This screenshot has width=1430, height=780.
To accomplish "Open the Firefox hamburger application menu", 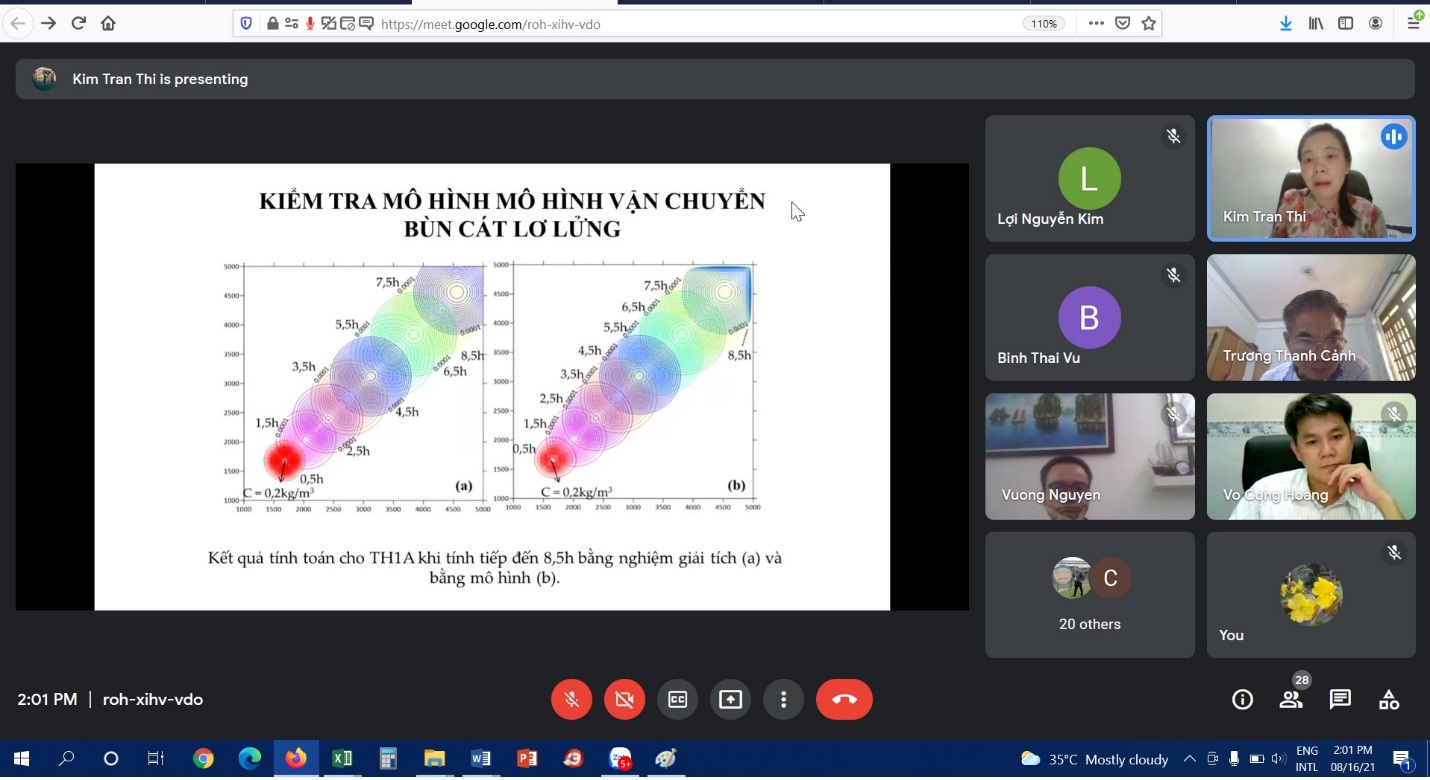I will [1413, 23].
